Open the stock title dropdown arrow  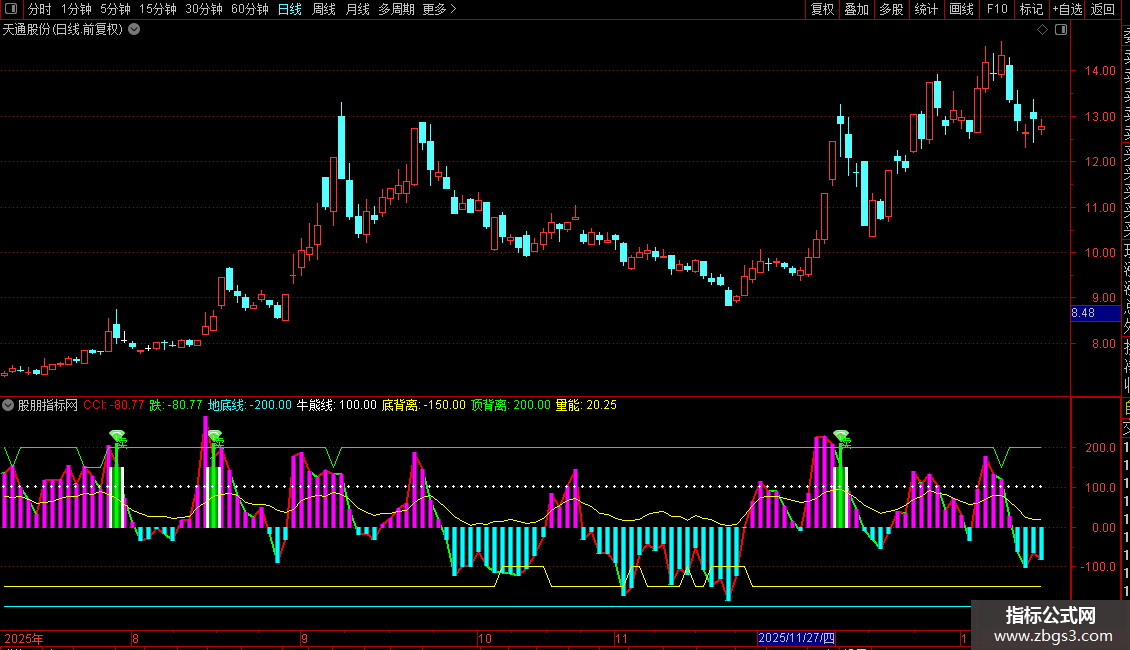pyautogui.click(x=134, y=30)
